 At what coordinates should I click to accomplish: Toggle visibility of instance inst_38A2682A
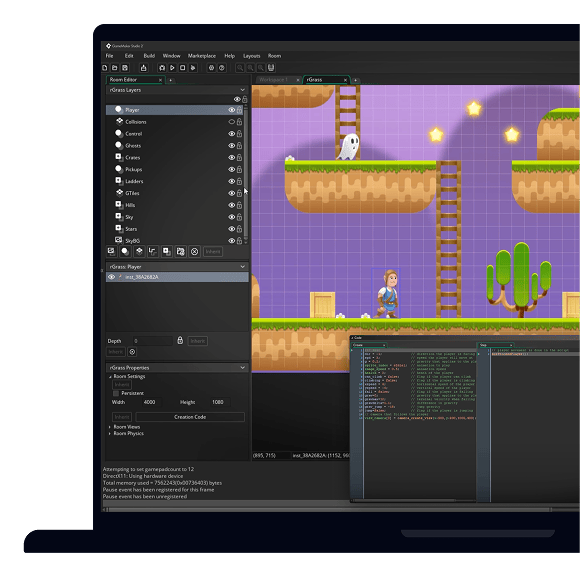point(111,277)
